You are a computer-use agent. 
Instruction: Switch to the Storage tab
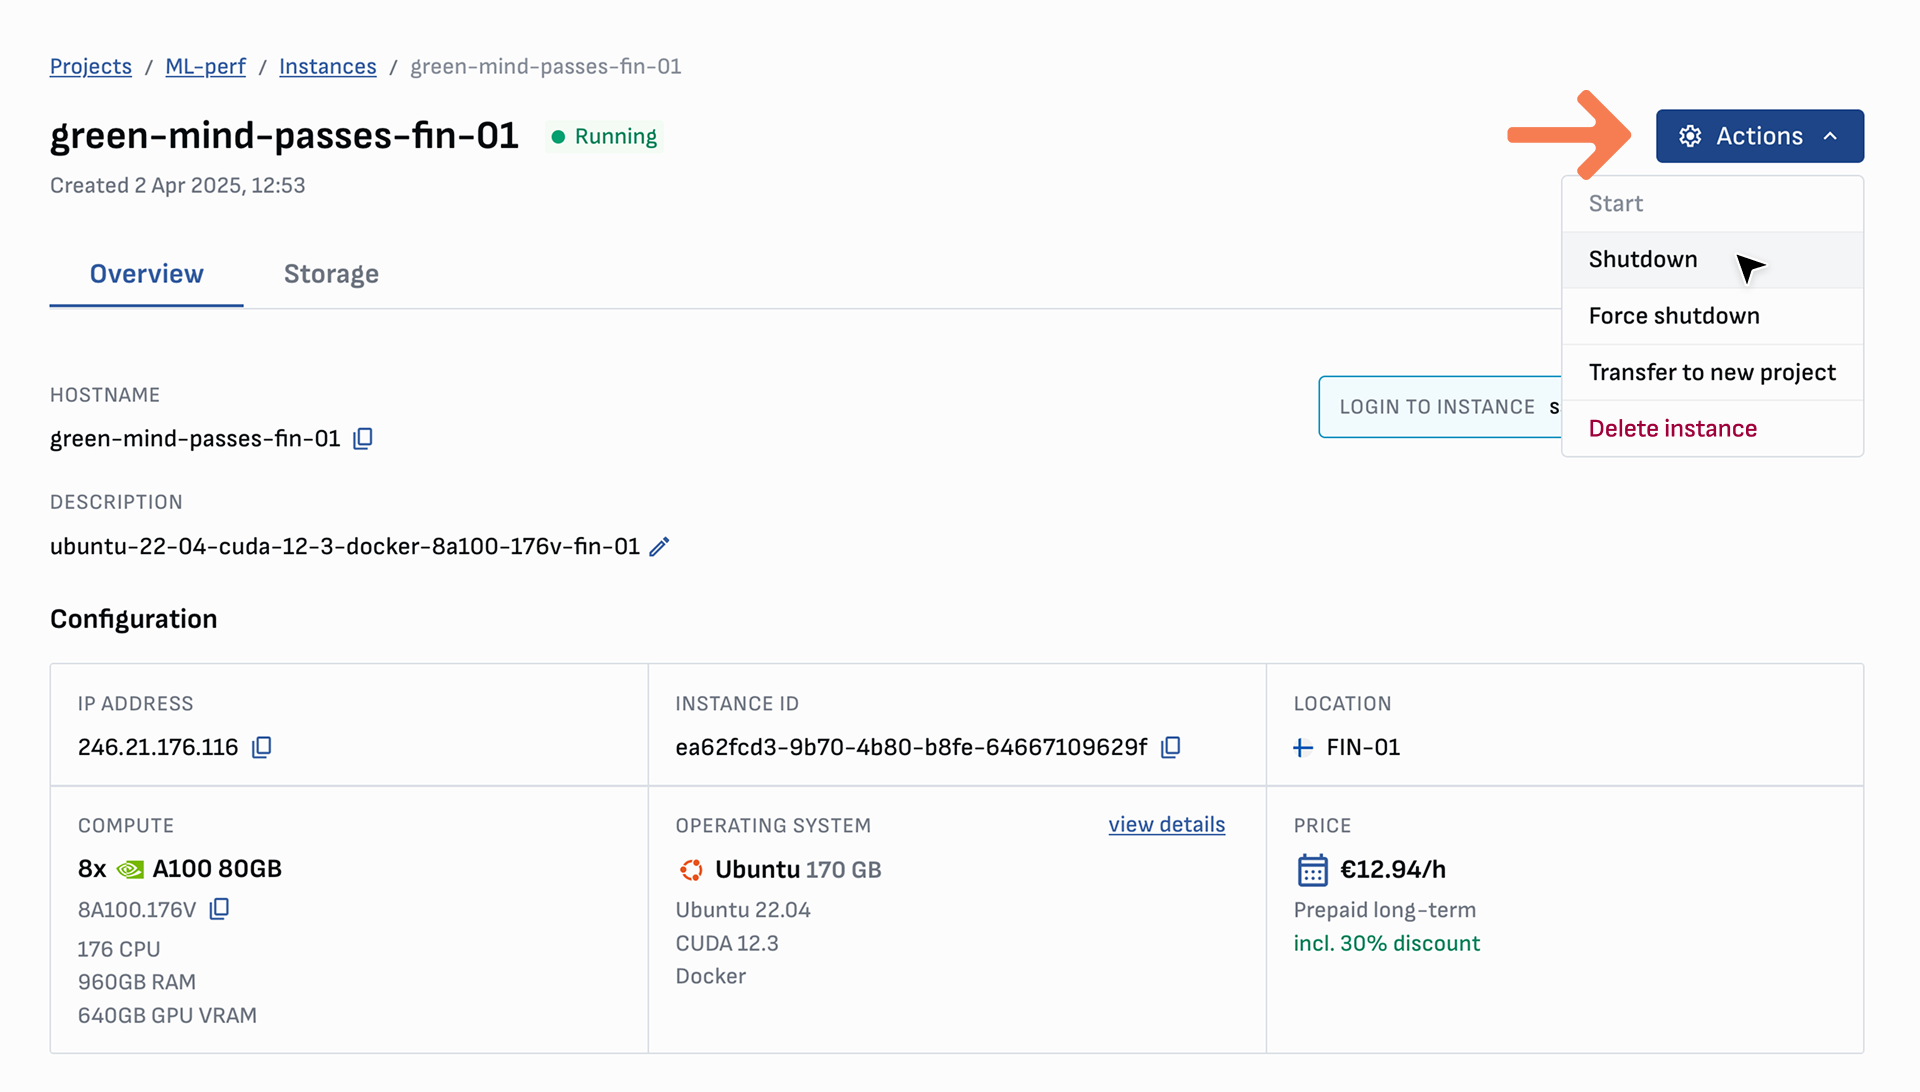(x=331, y=274)
